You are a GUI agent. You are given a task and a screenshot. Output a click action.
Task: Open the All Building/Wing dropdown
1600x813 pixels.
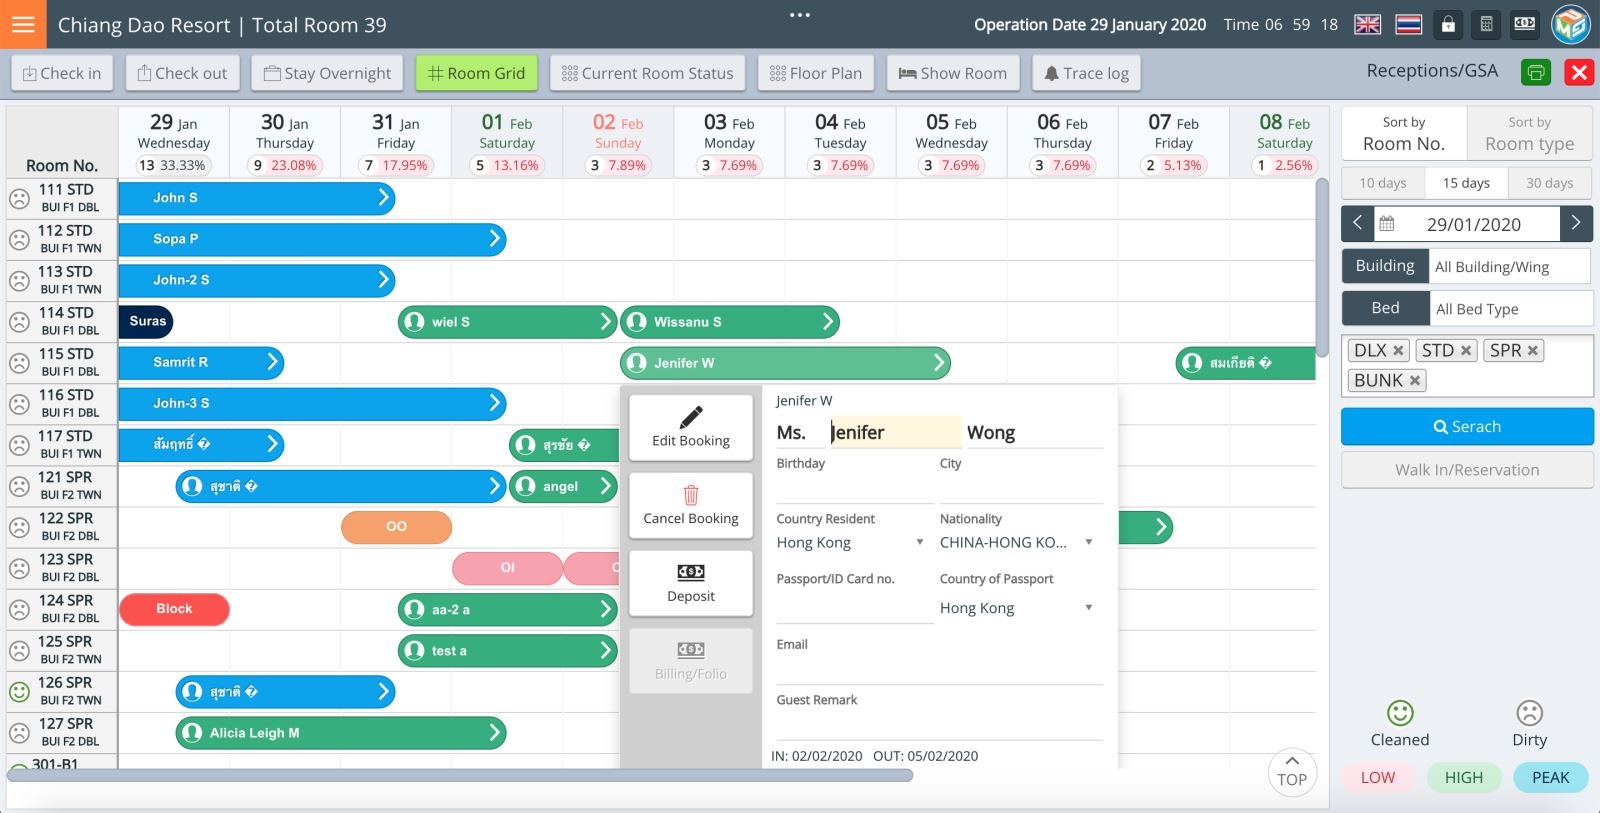coord(1508,267)
